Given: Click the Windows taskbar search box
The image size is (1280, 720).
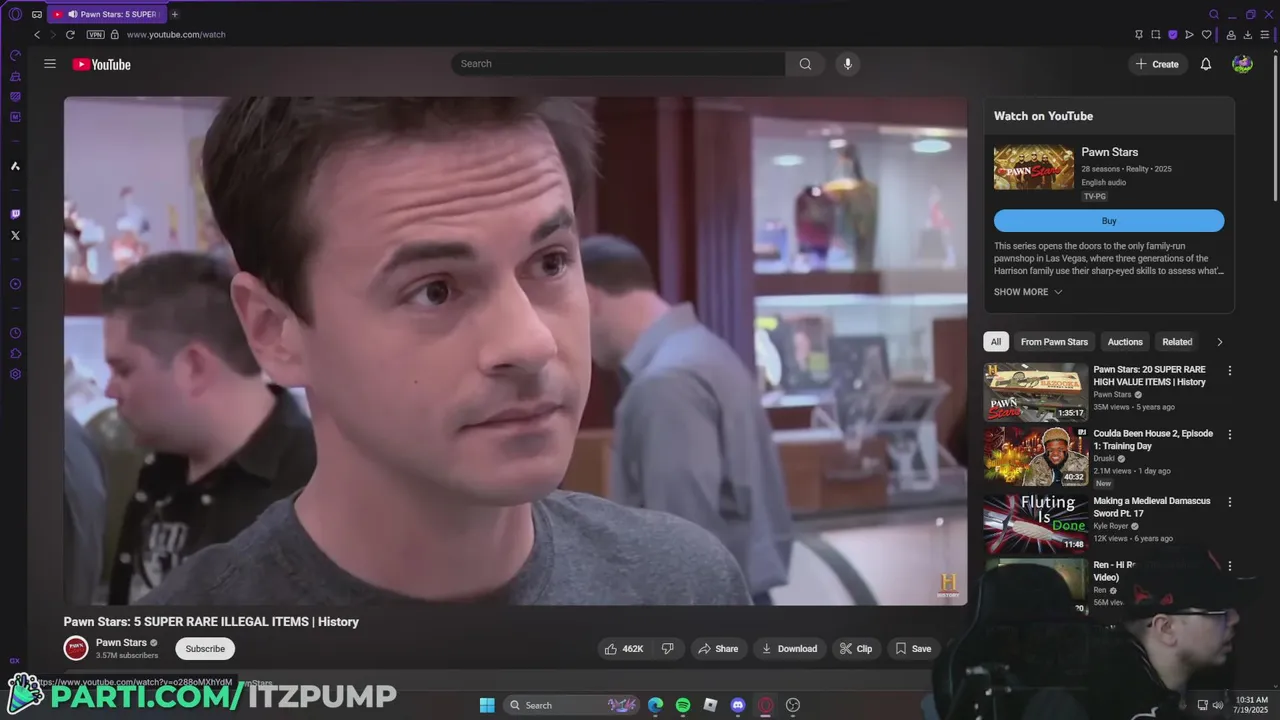Looking at the screenshot, I should 570,705.
